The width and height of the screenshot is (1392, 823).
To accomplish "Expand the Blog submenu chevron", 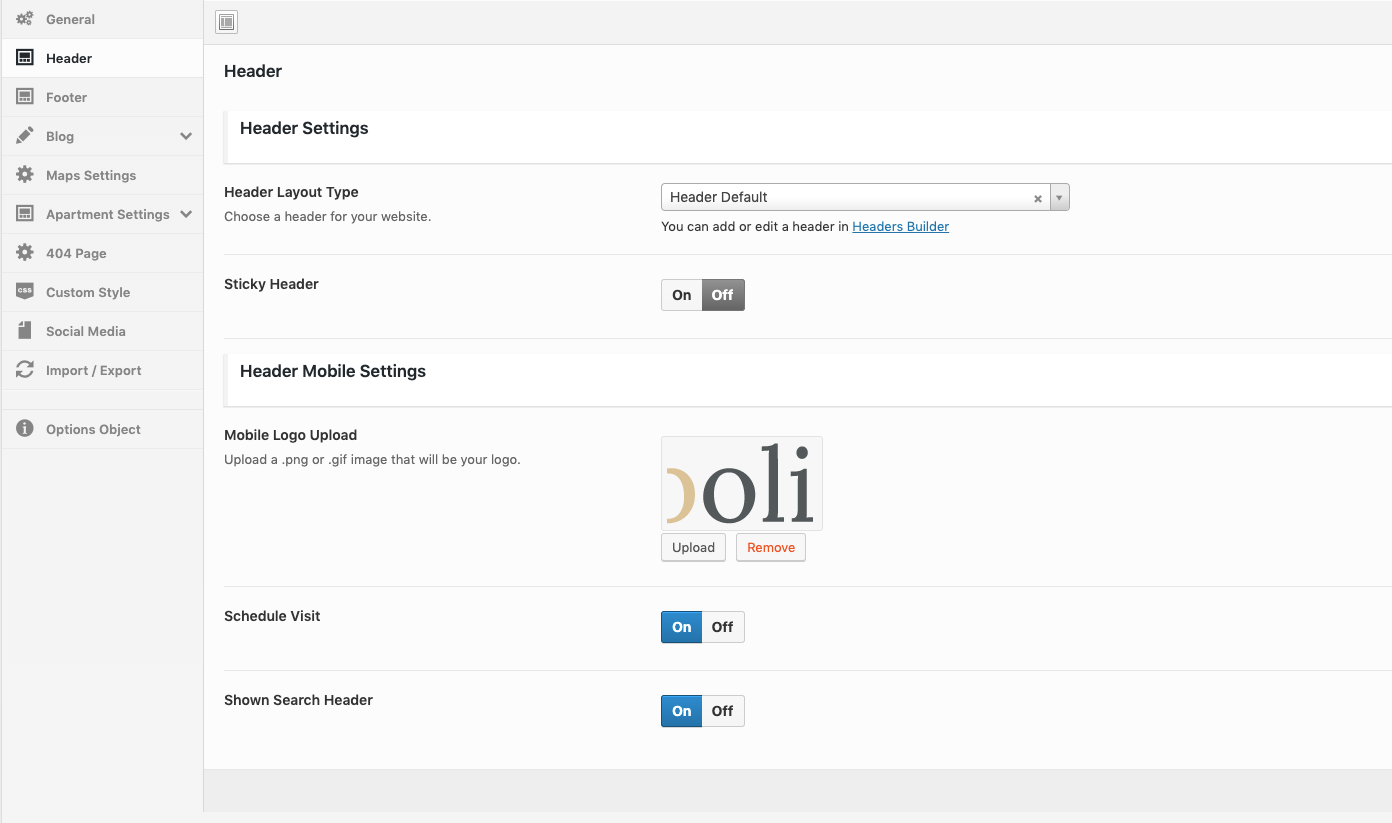I will pos(186,136).
